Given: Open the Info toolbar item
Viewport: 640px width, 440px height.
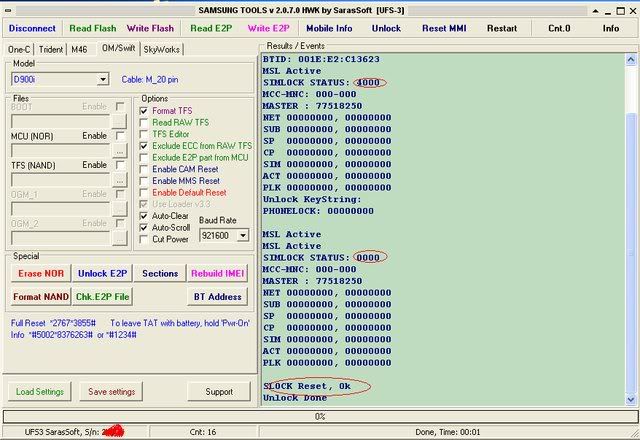Looking at the screenshot, I should (611, 28).
